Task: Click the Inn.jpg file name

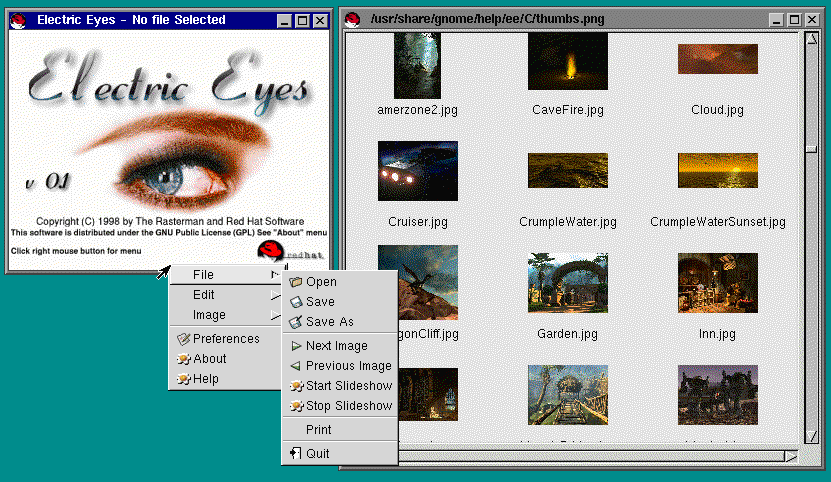Action: tap(717, 334)
